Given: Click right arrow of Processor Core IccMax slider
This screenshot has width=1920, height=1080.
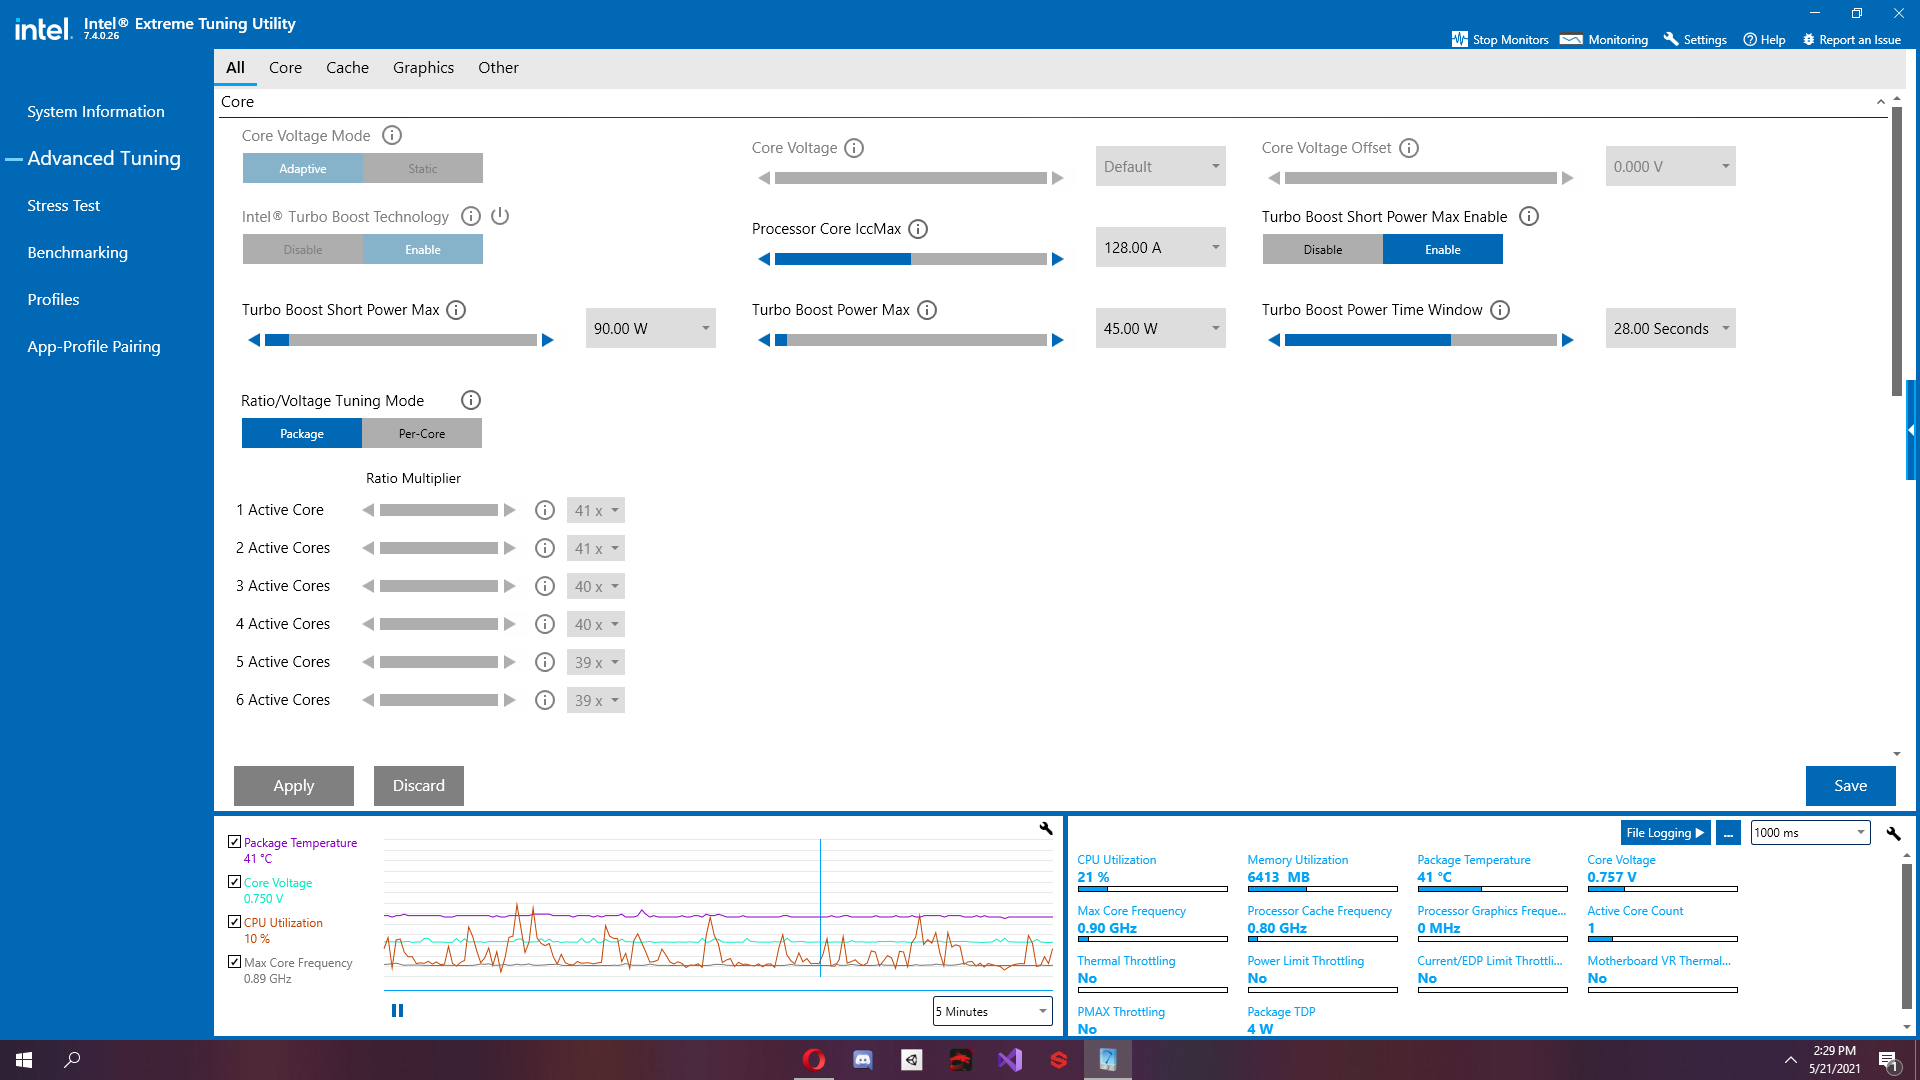Looking at the screenshot, I should tap(1057, 259).
